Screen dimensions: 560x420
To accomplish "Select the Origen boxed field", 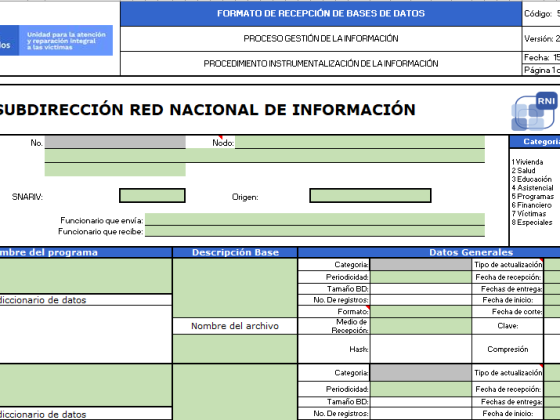I will (x=370, y=196).
